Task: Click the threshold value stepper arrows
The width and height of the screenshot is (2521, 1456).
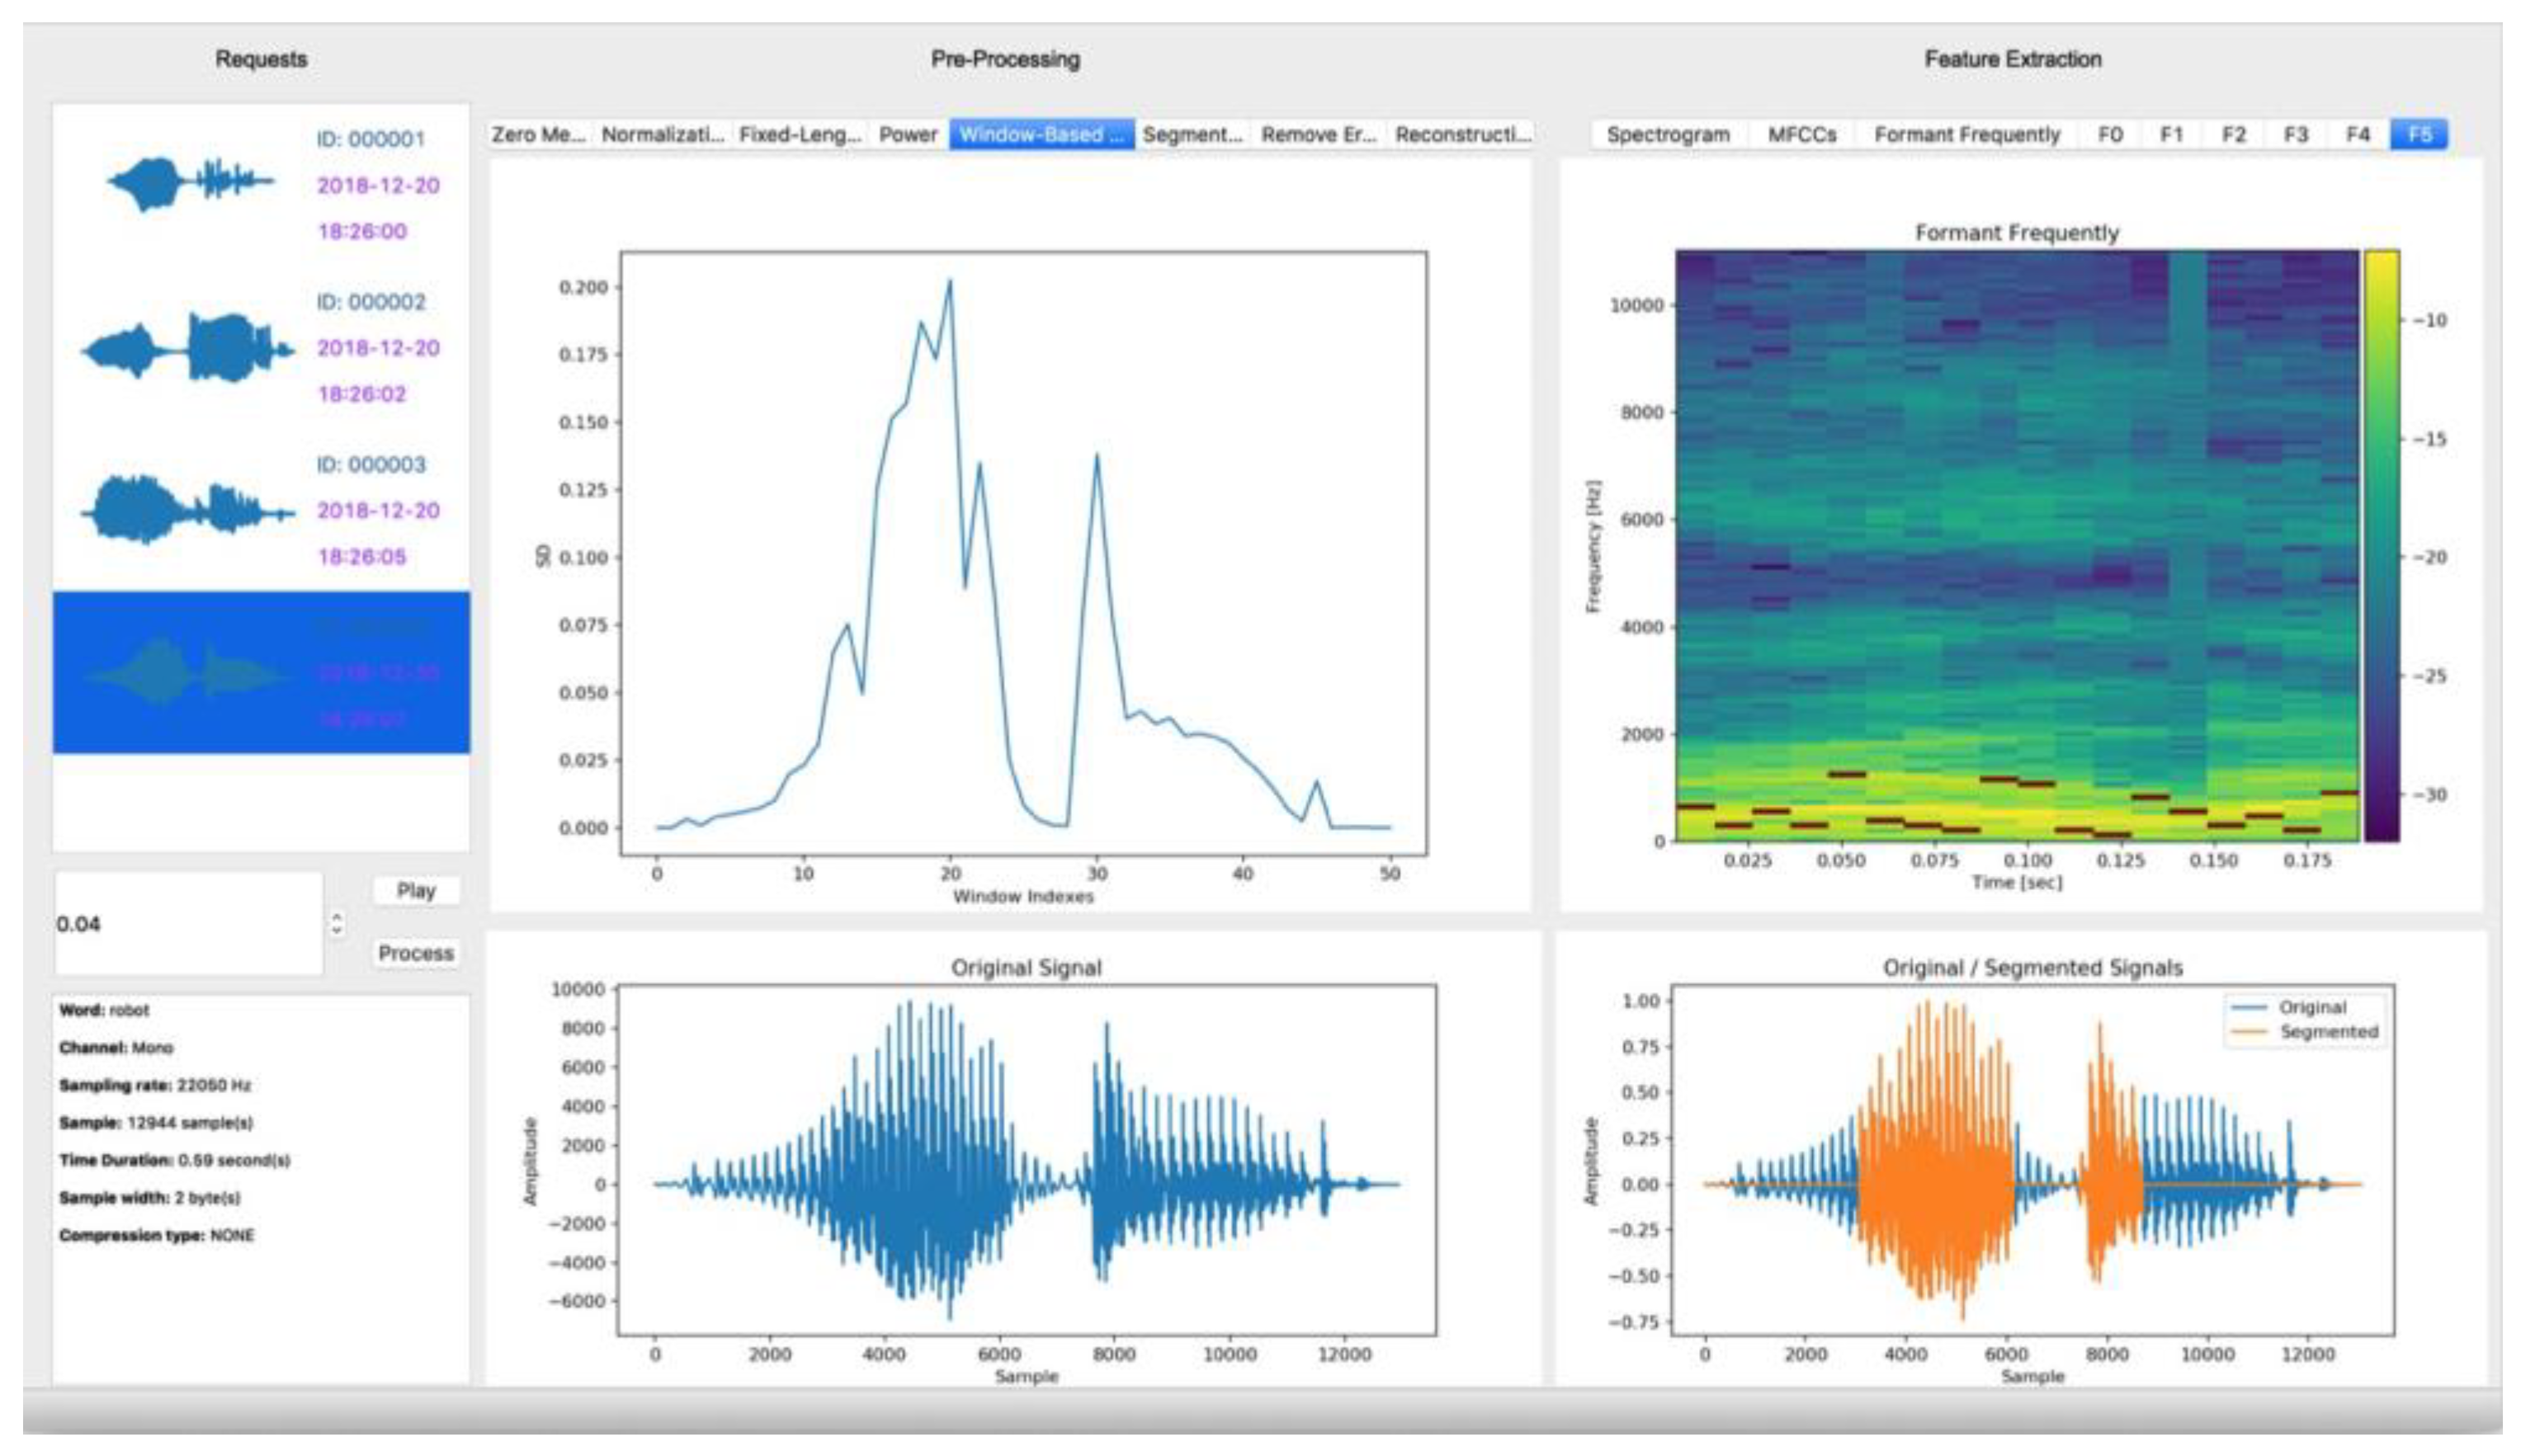Action: tap(337, 923)
